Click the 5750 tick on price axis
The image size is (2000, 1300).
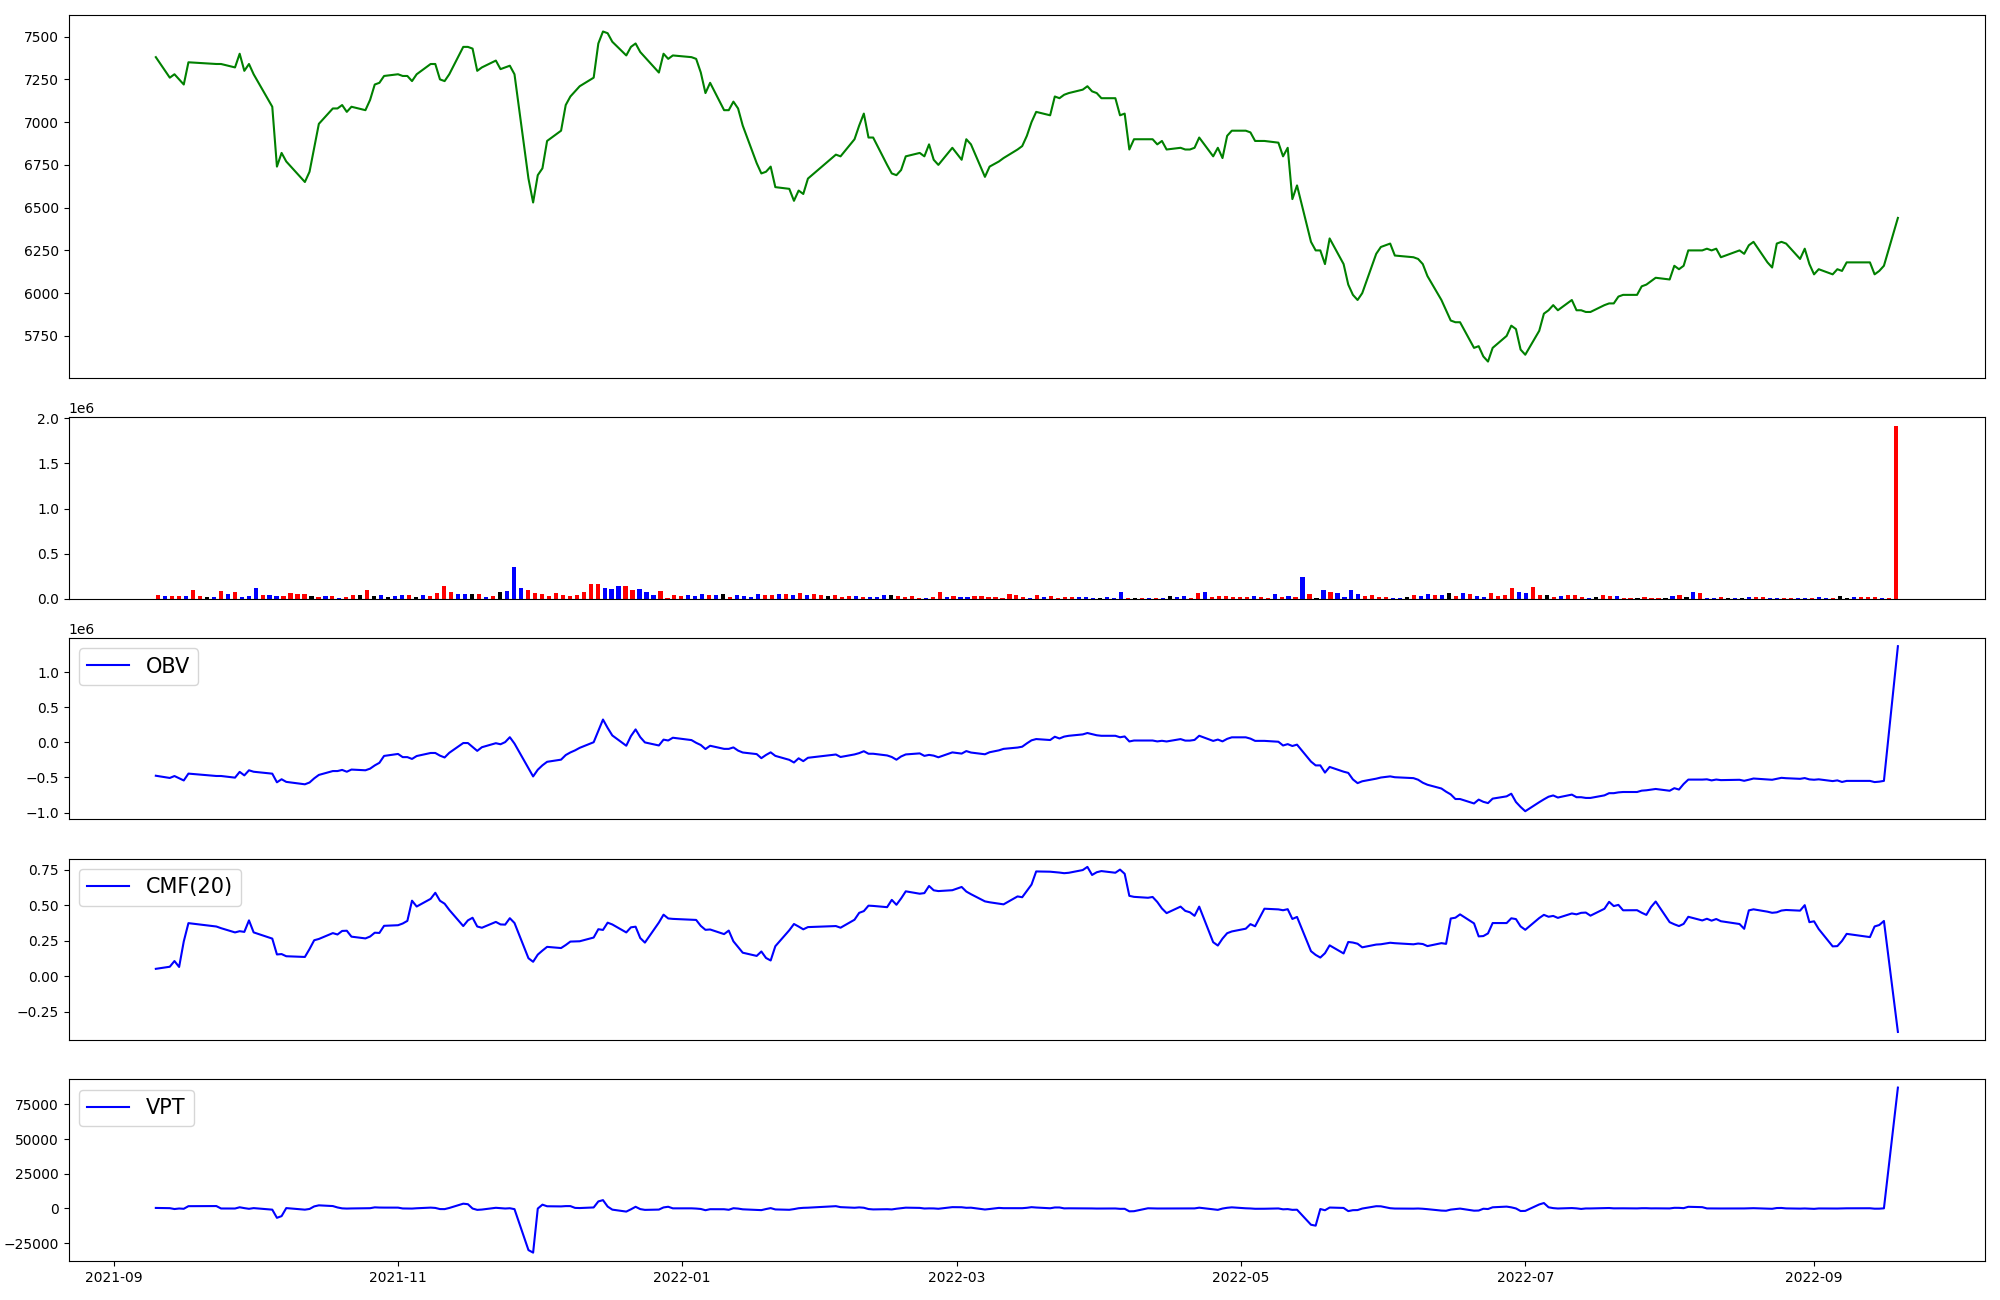(41, 337)
